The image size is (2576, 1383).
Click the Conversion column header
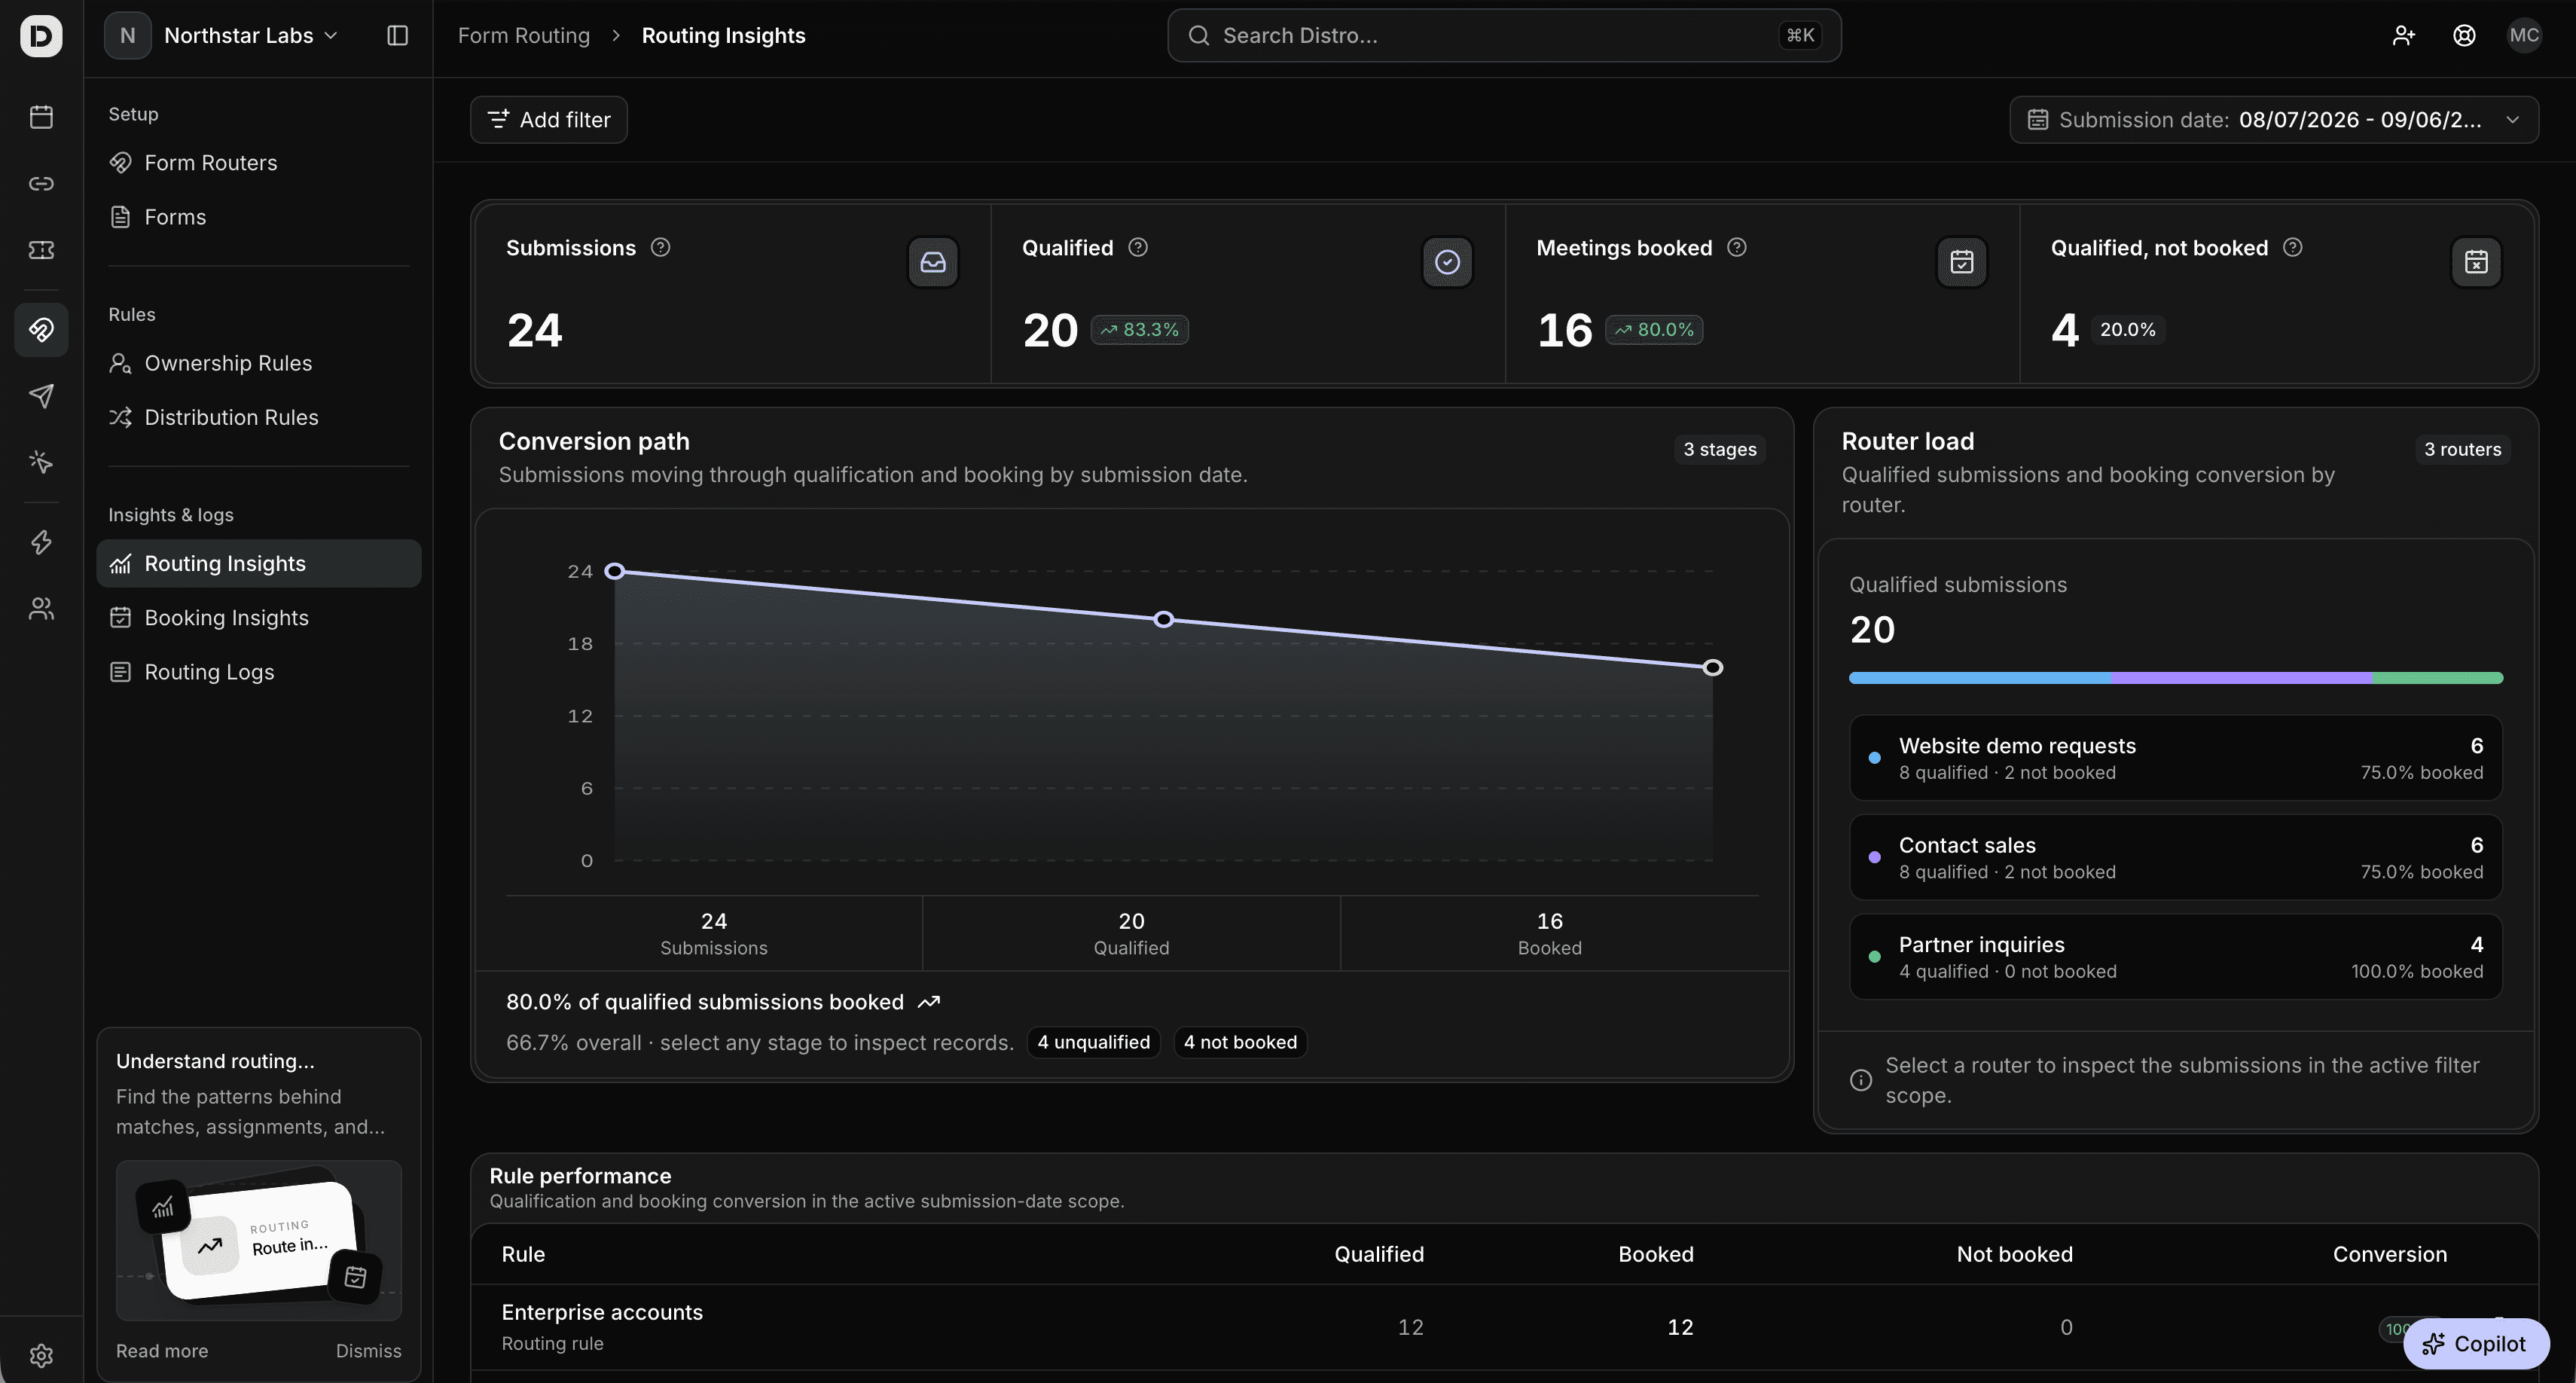click(2390, 1254)
